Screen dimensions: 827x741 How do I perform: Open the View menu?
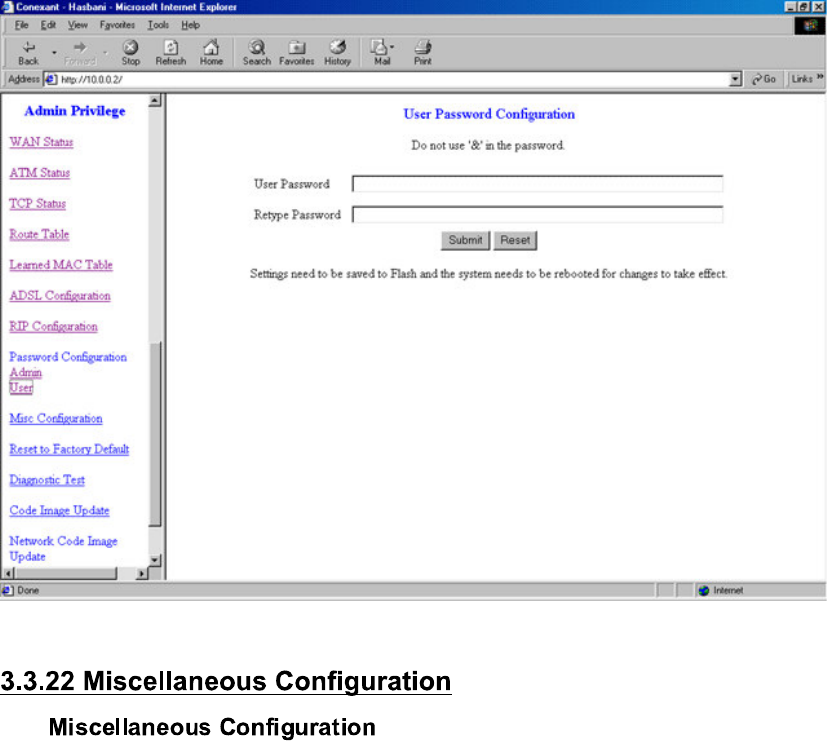77,25
